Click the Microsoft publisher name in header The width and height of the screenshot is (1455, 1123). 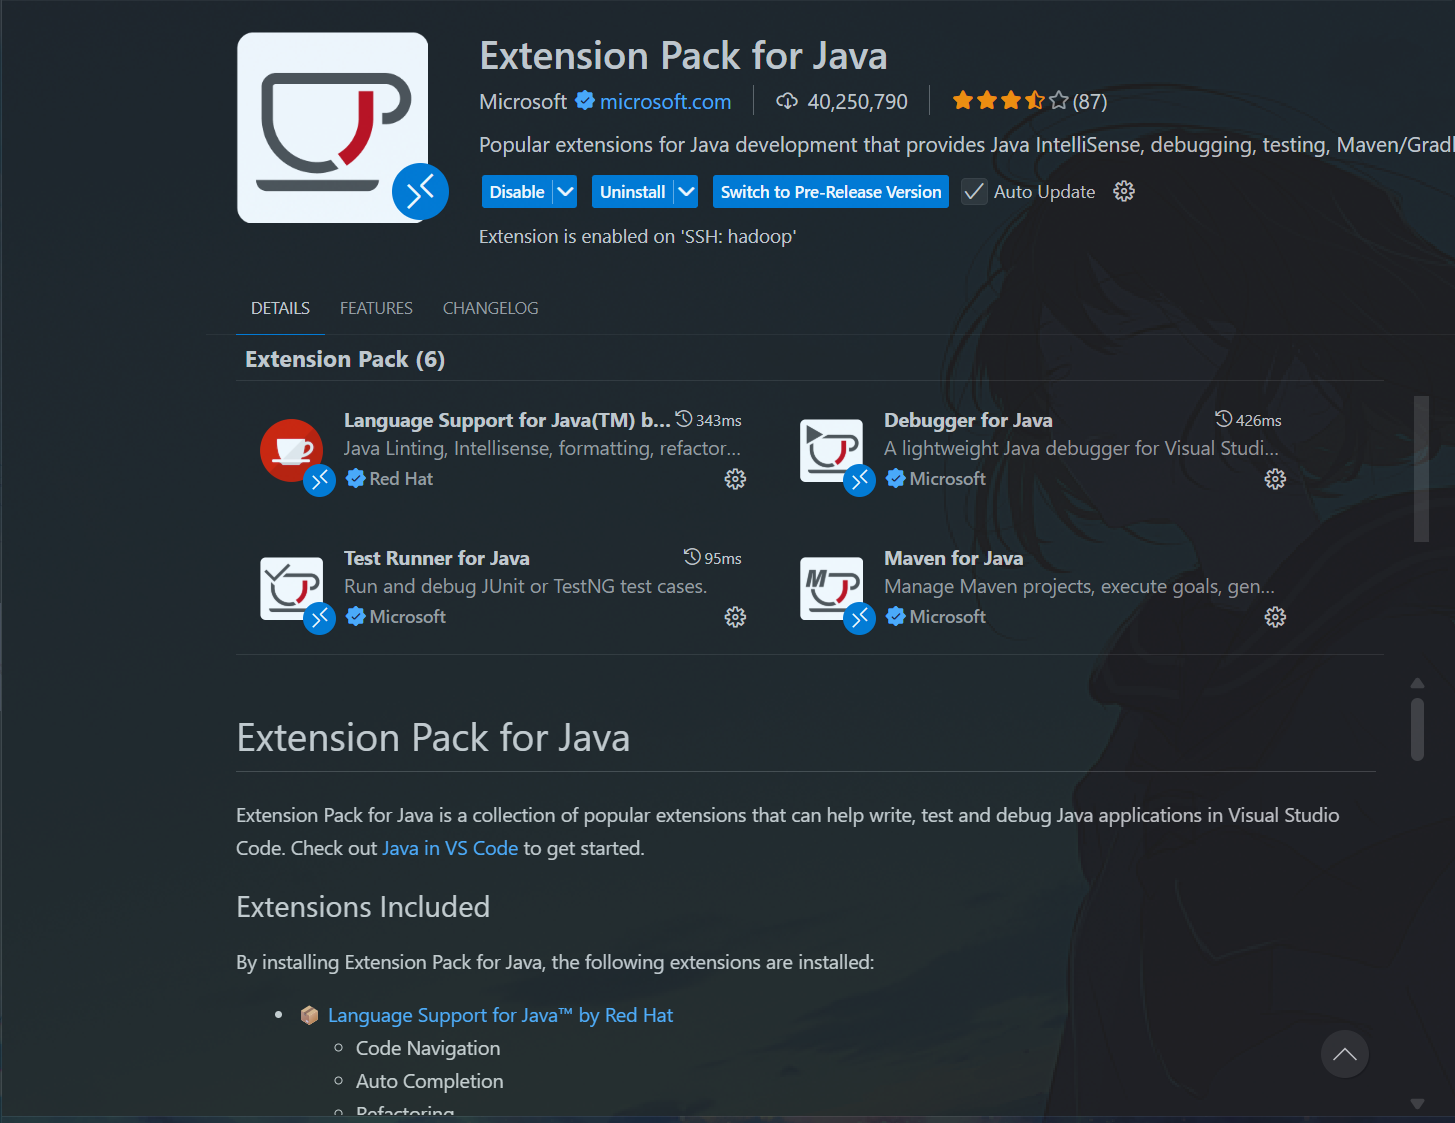[523, 101]
